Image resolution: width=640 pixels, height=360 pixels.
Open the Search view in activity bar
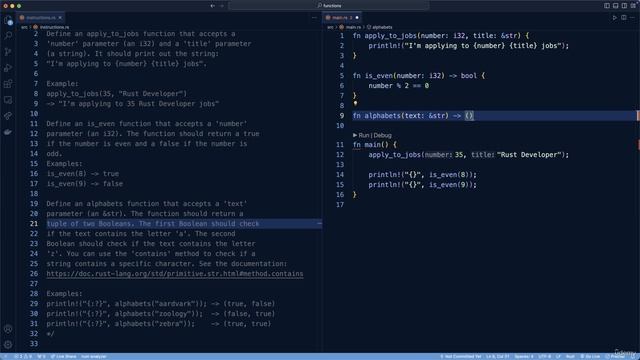(8, 36)
